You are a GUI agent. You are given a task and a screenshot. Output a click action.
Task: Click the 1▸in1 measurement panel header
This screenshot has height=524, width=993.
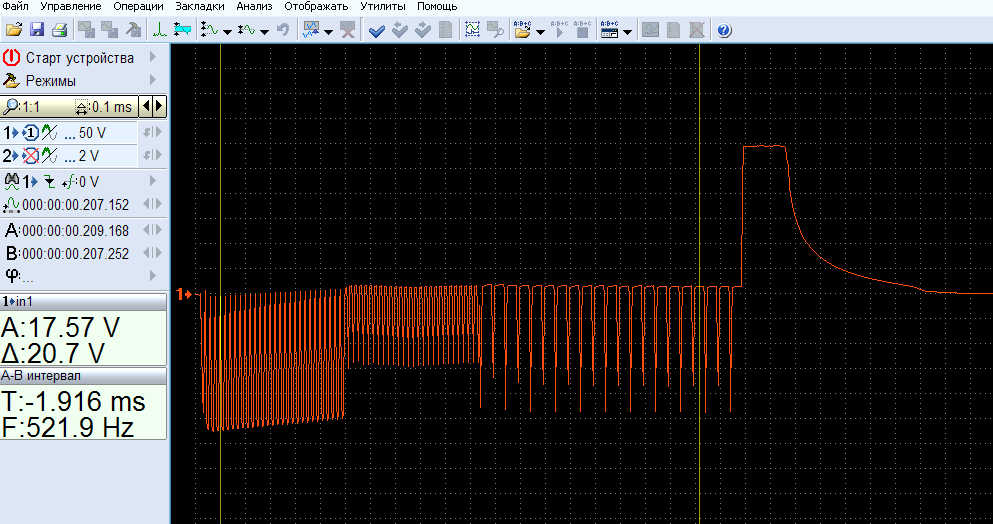tap(84, 302)
